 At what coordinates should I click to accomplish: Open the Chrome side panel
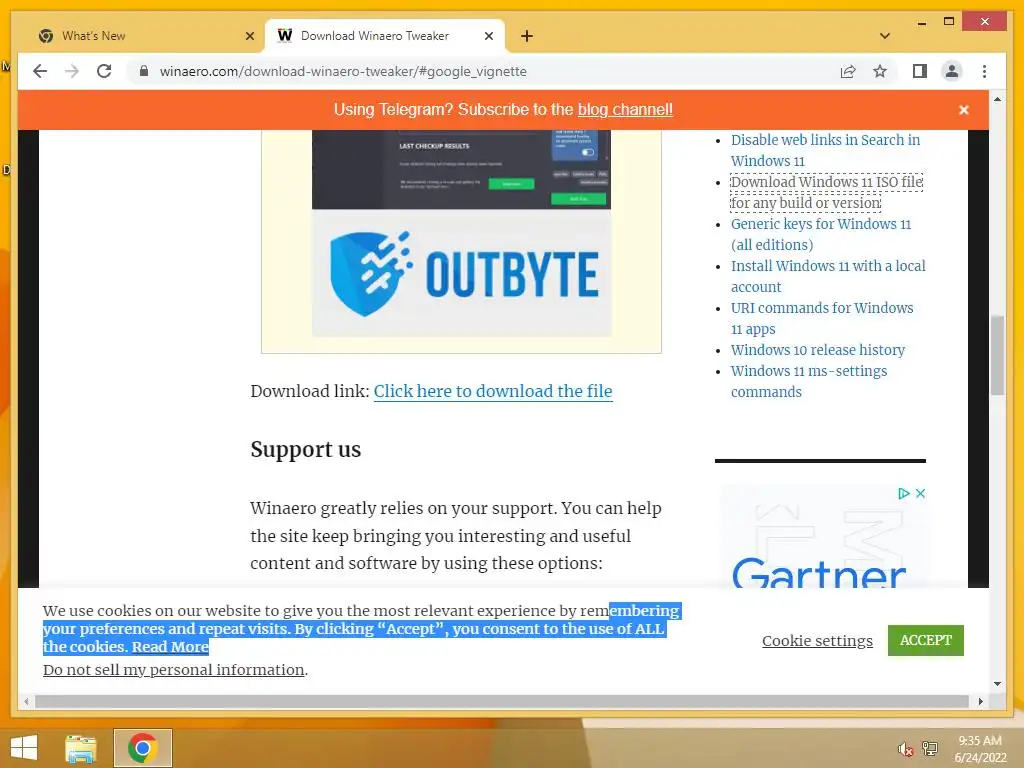tap(920, 71)
